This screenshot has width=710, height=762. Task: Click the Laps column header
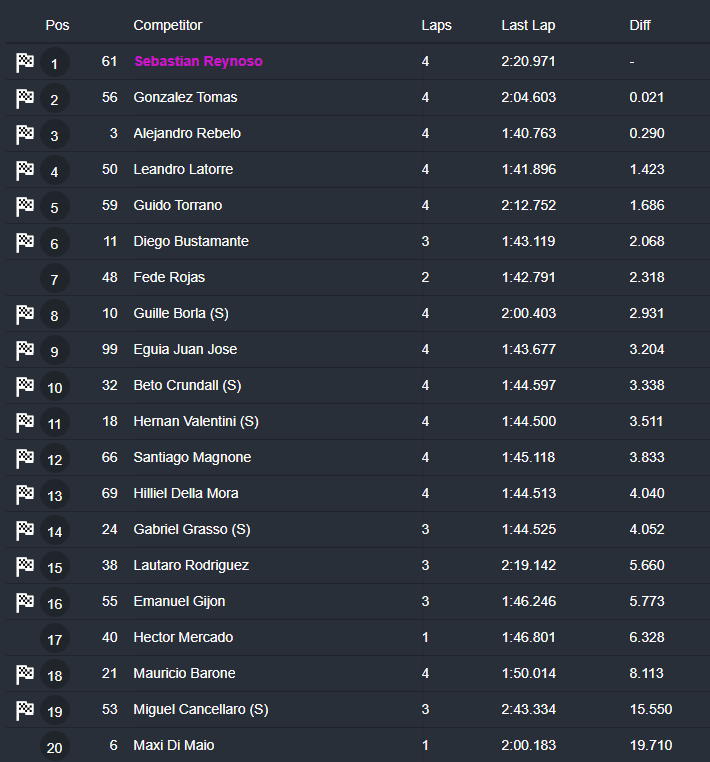point(436,25)
